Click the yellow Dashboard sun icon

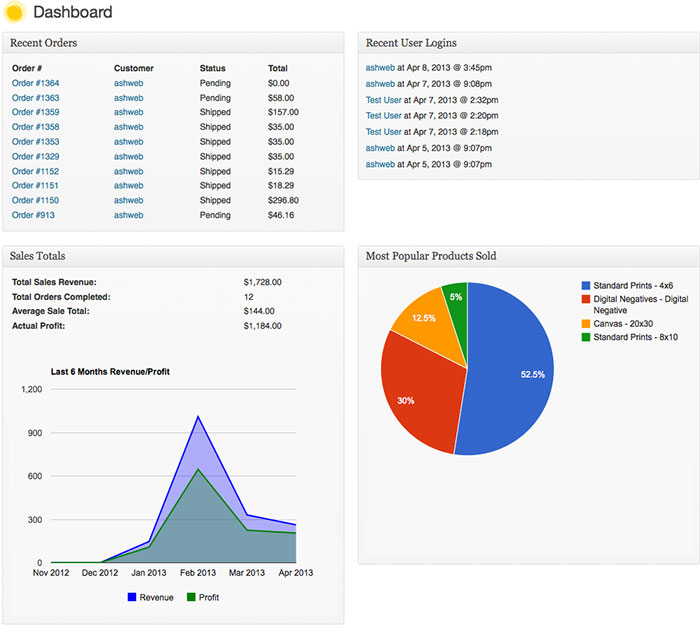click(15, 13)
